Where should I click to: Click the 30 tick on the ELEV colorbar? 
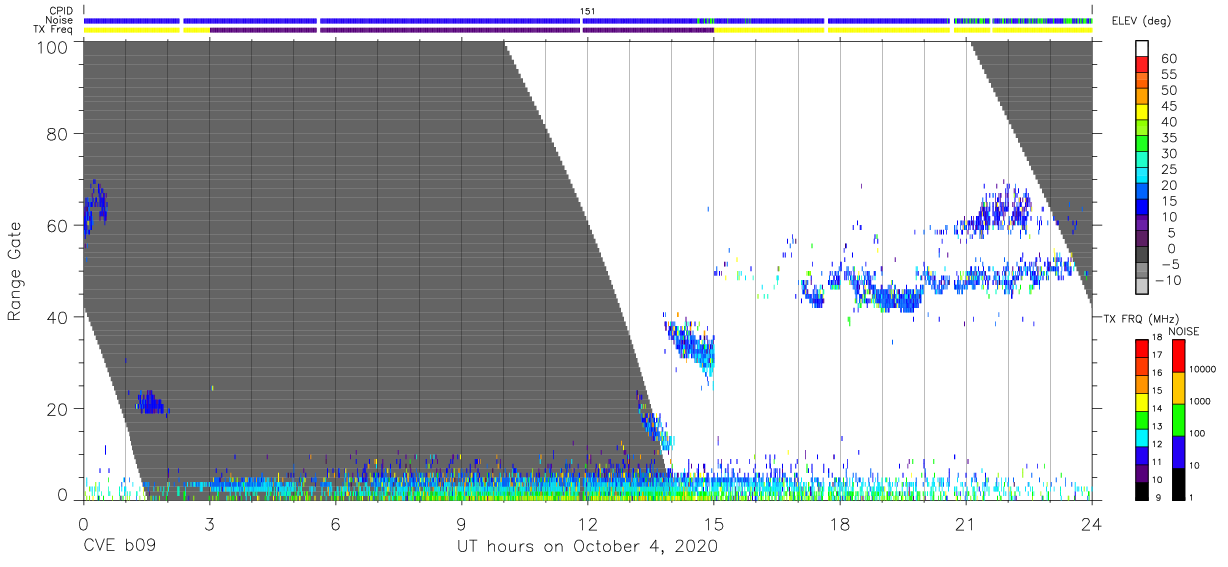(1168, 153)
